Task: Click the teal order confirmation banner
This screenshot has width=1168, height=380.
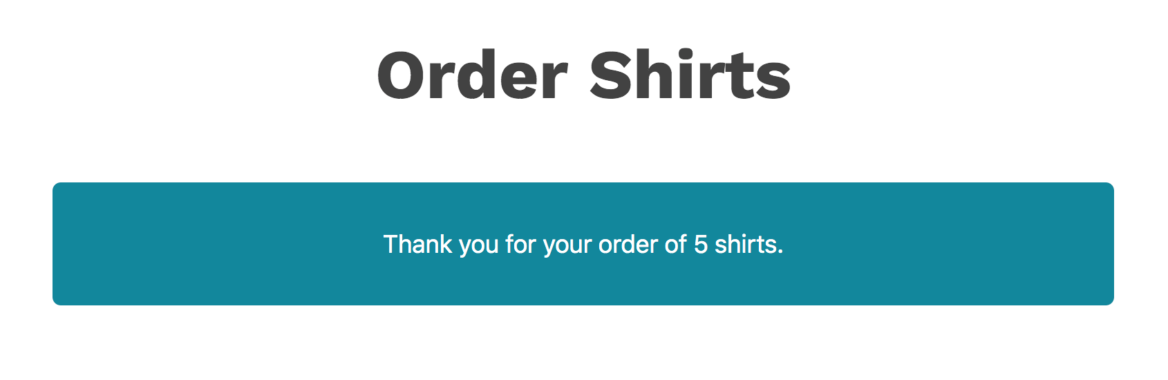Action: click(583, 244)
